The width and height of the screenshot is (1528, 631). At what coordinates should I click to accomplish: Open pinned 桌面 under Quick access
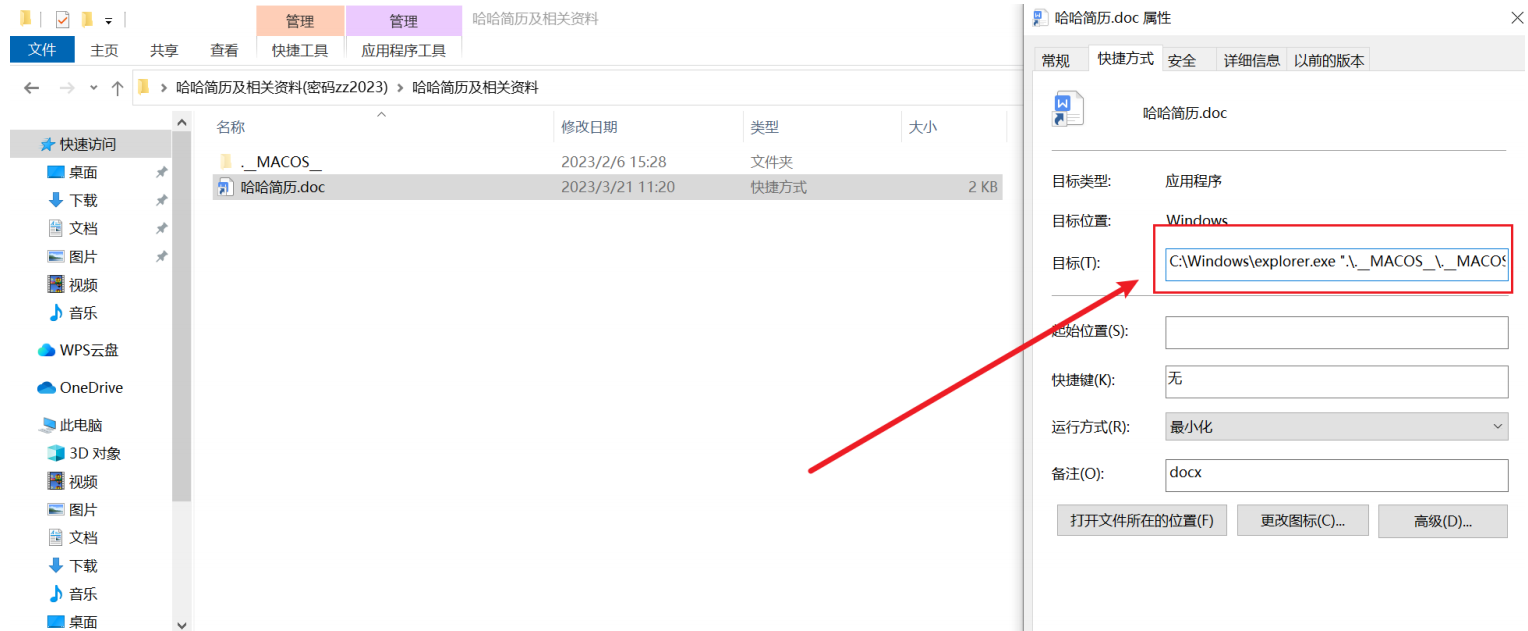pos(83,172)
